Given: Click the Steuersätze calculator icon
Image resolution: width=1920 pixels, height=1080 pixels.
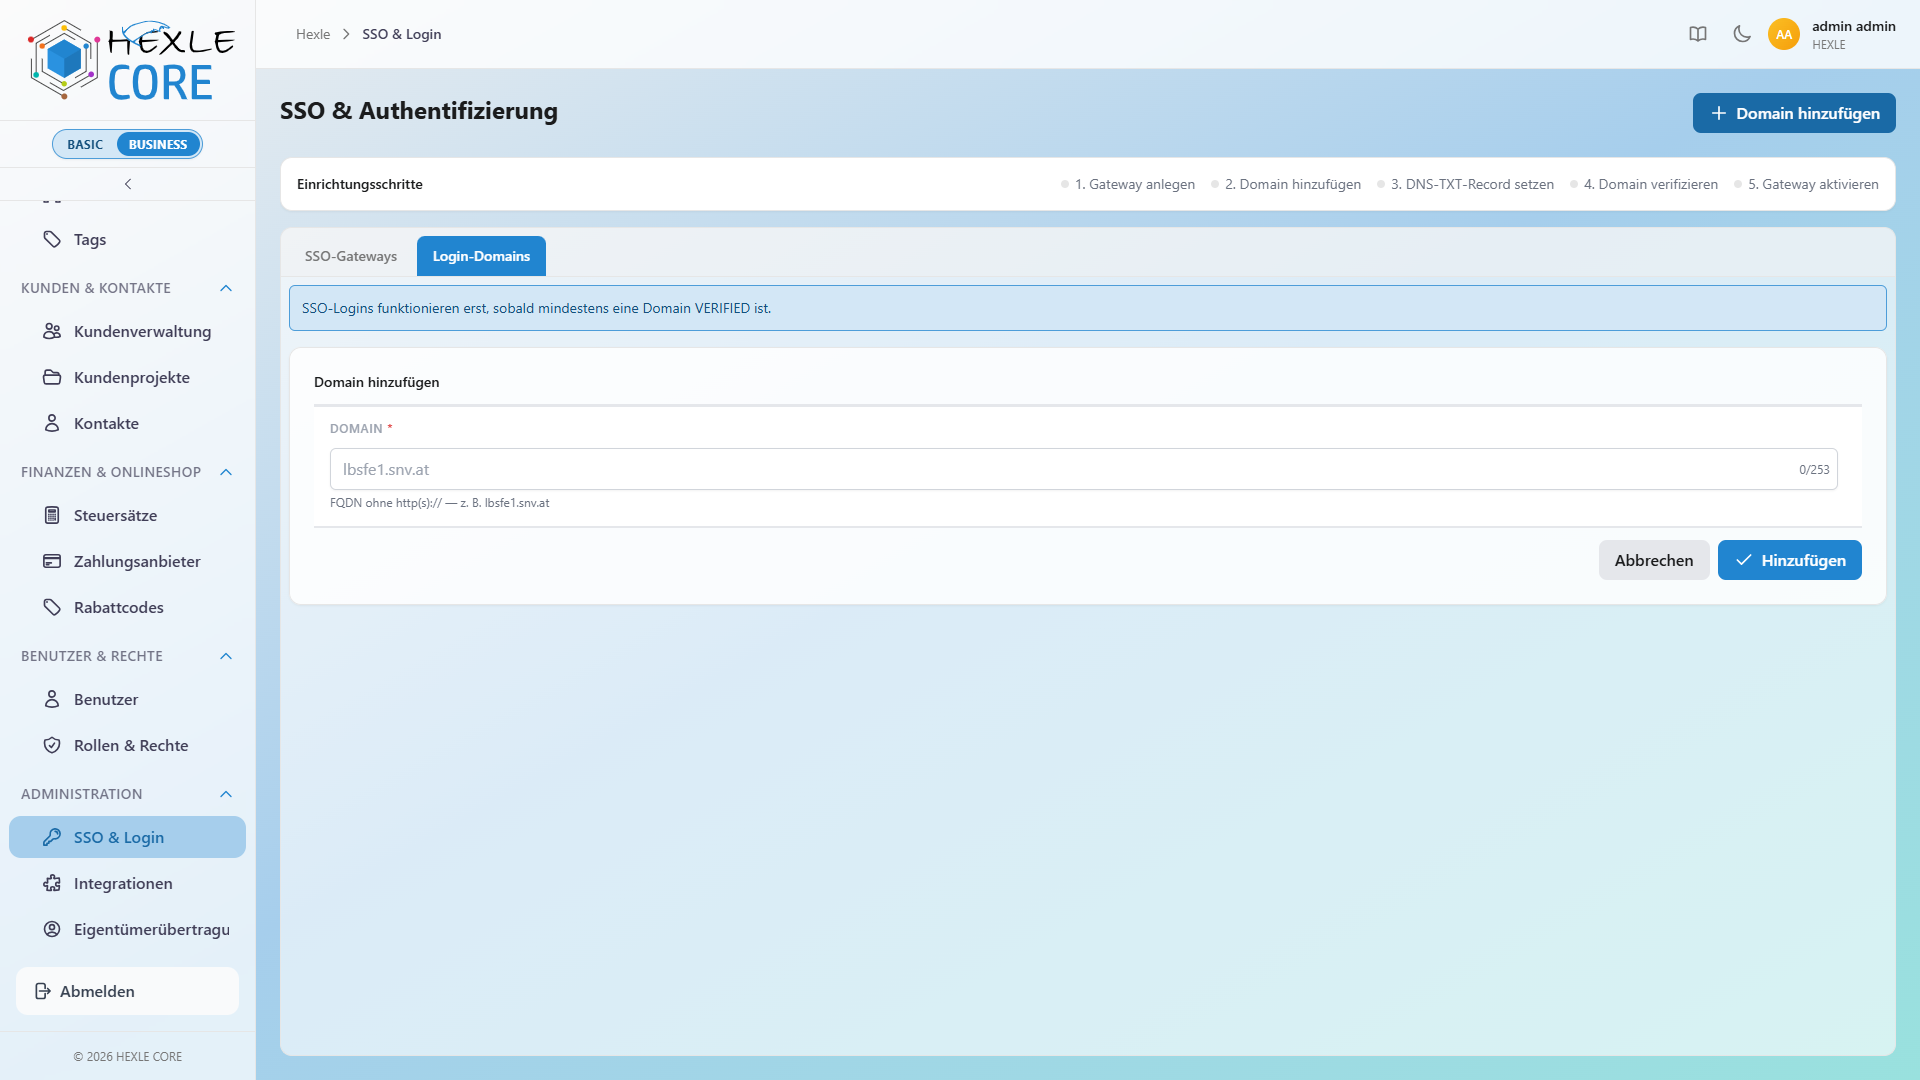Looking at the screenshot, I should coord(52,515).
